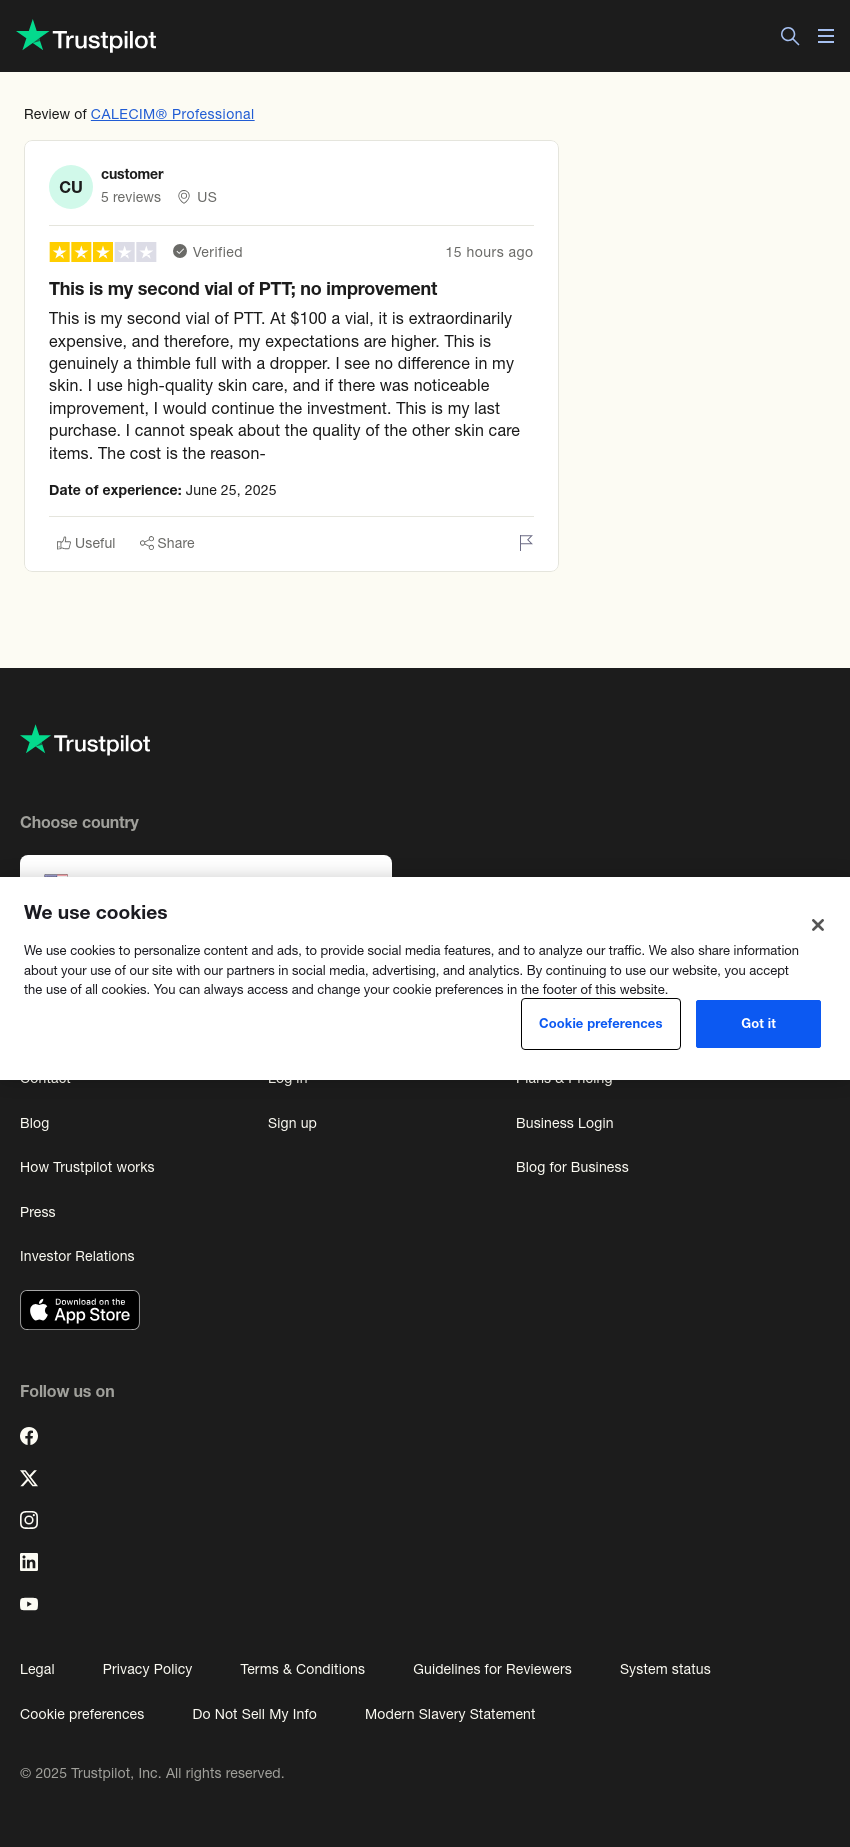Open Trustpilot's Facebook icon
Image resolution: width=850 pixels, height=1847 pixels.
pos(29,1436)
